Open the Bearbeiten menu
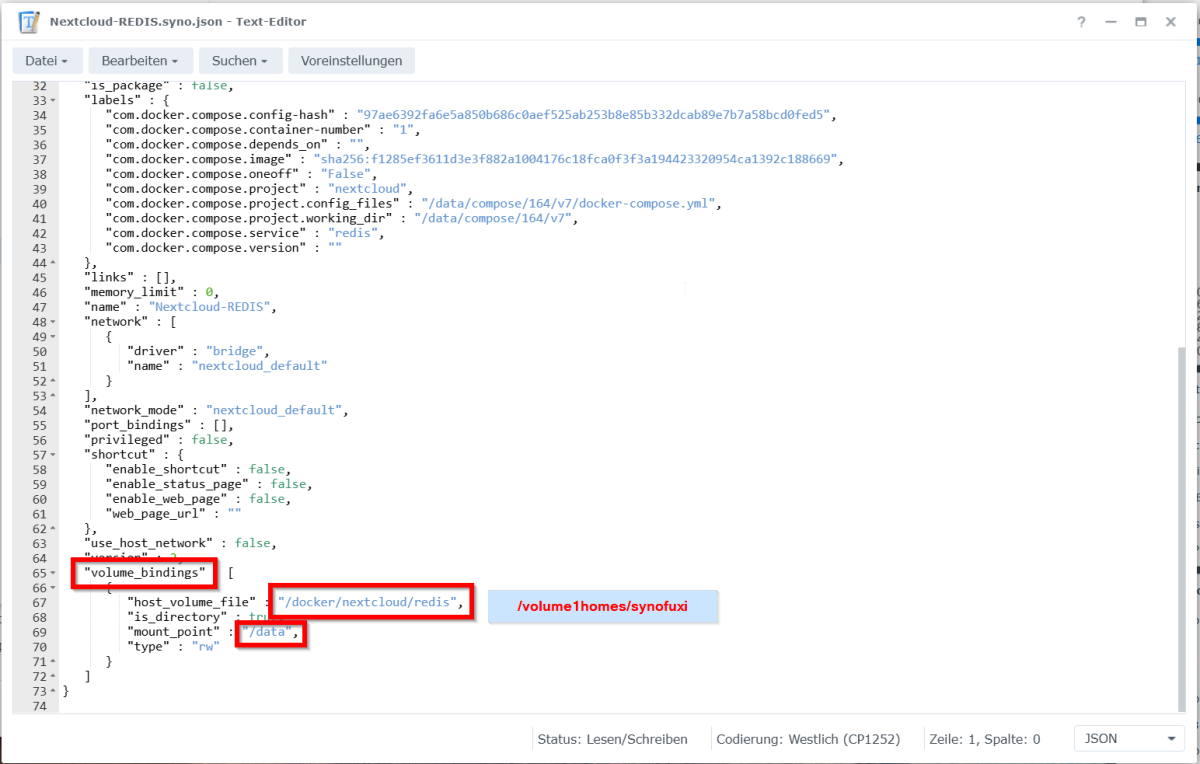 point(139,61)
